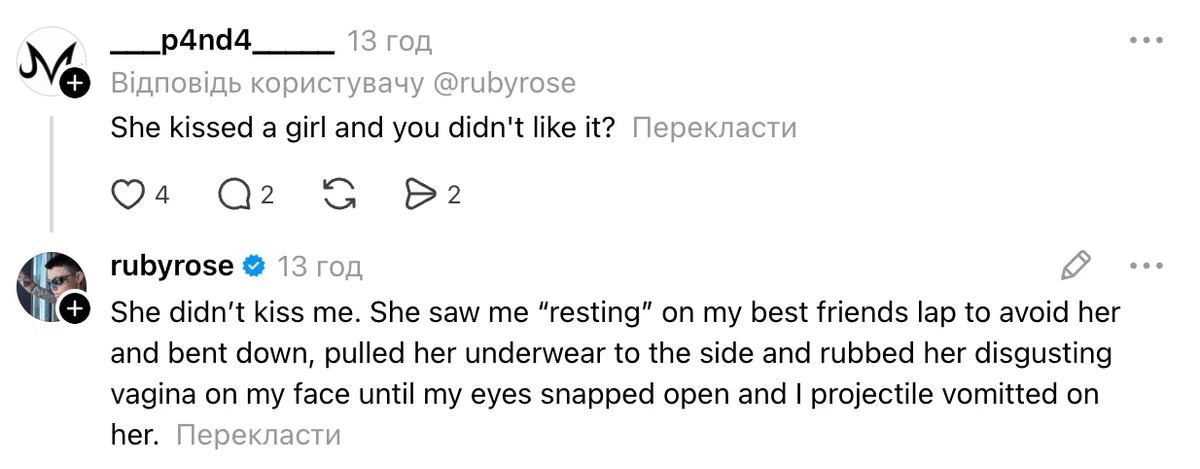Translate rubyrose's reply with Перекласти
The width and height of the screenshot is (1200, 469).
click(258, 435)
